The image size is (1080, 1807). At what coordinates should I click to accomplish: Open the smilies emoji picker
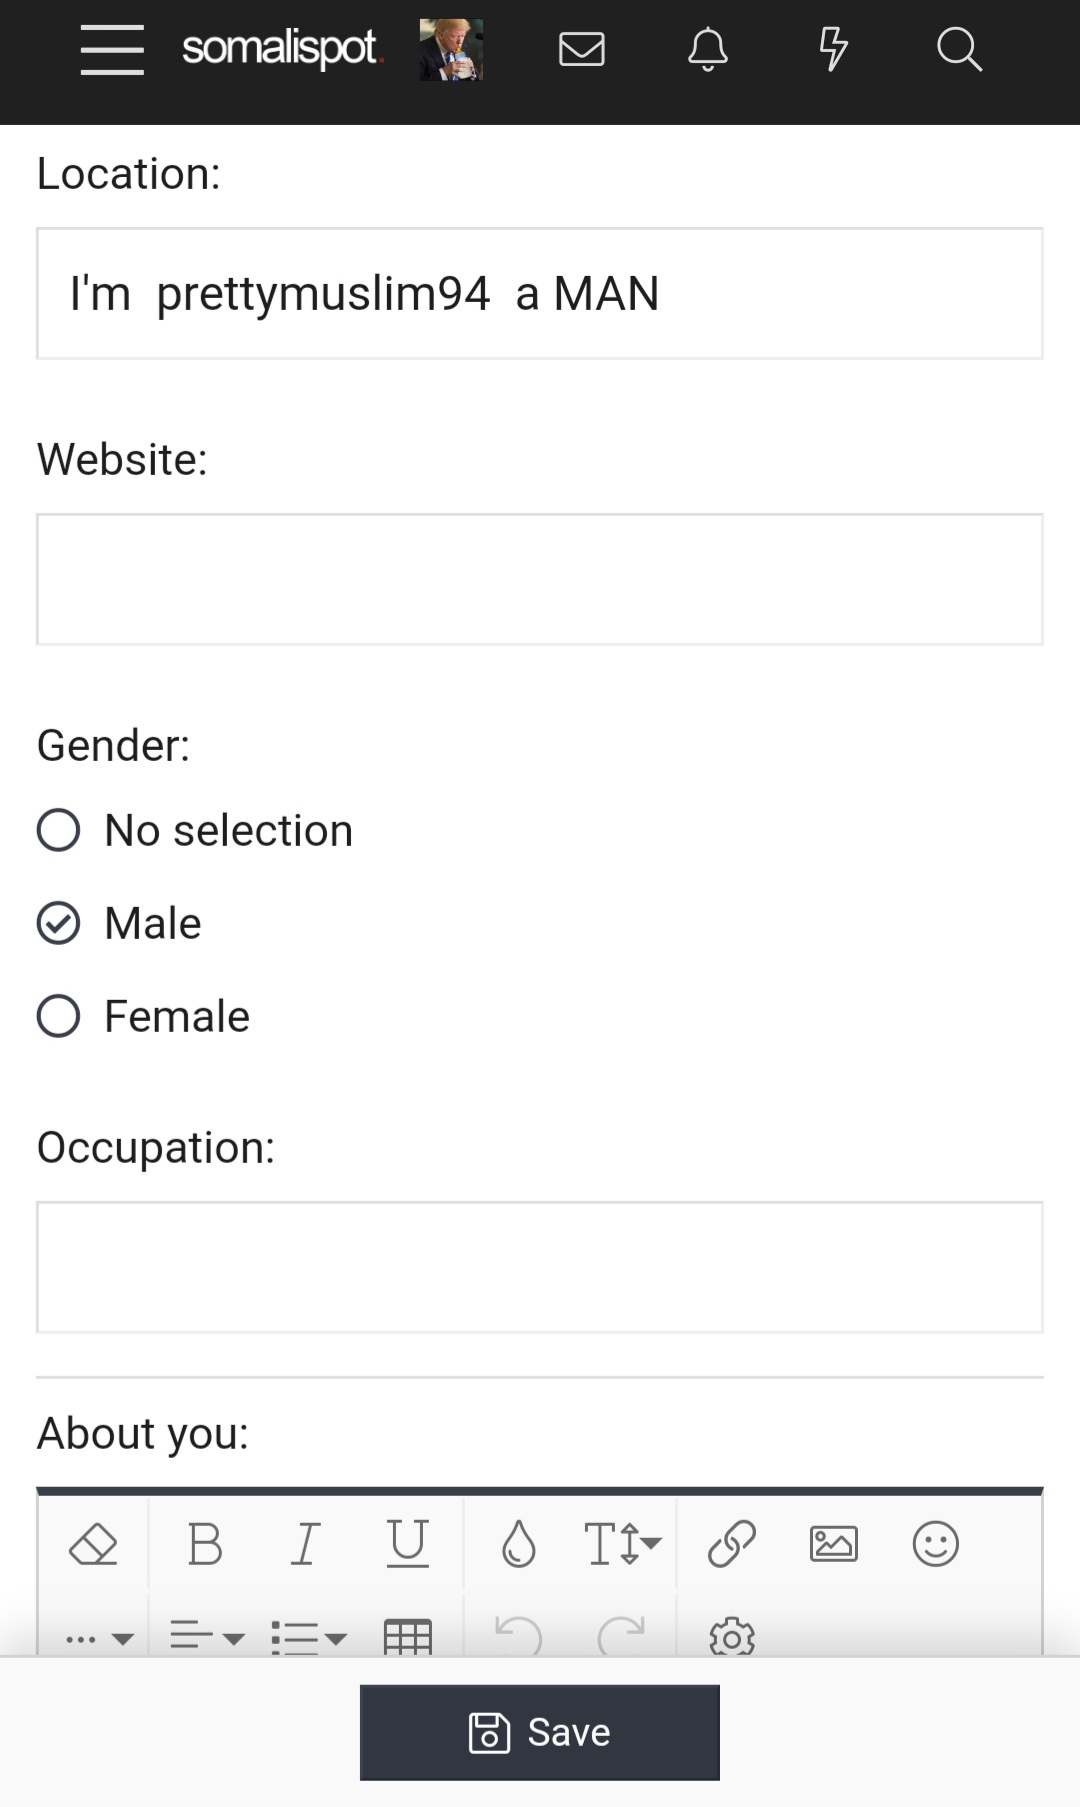pos(935,1543)
